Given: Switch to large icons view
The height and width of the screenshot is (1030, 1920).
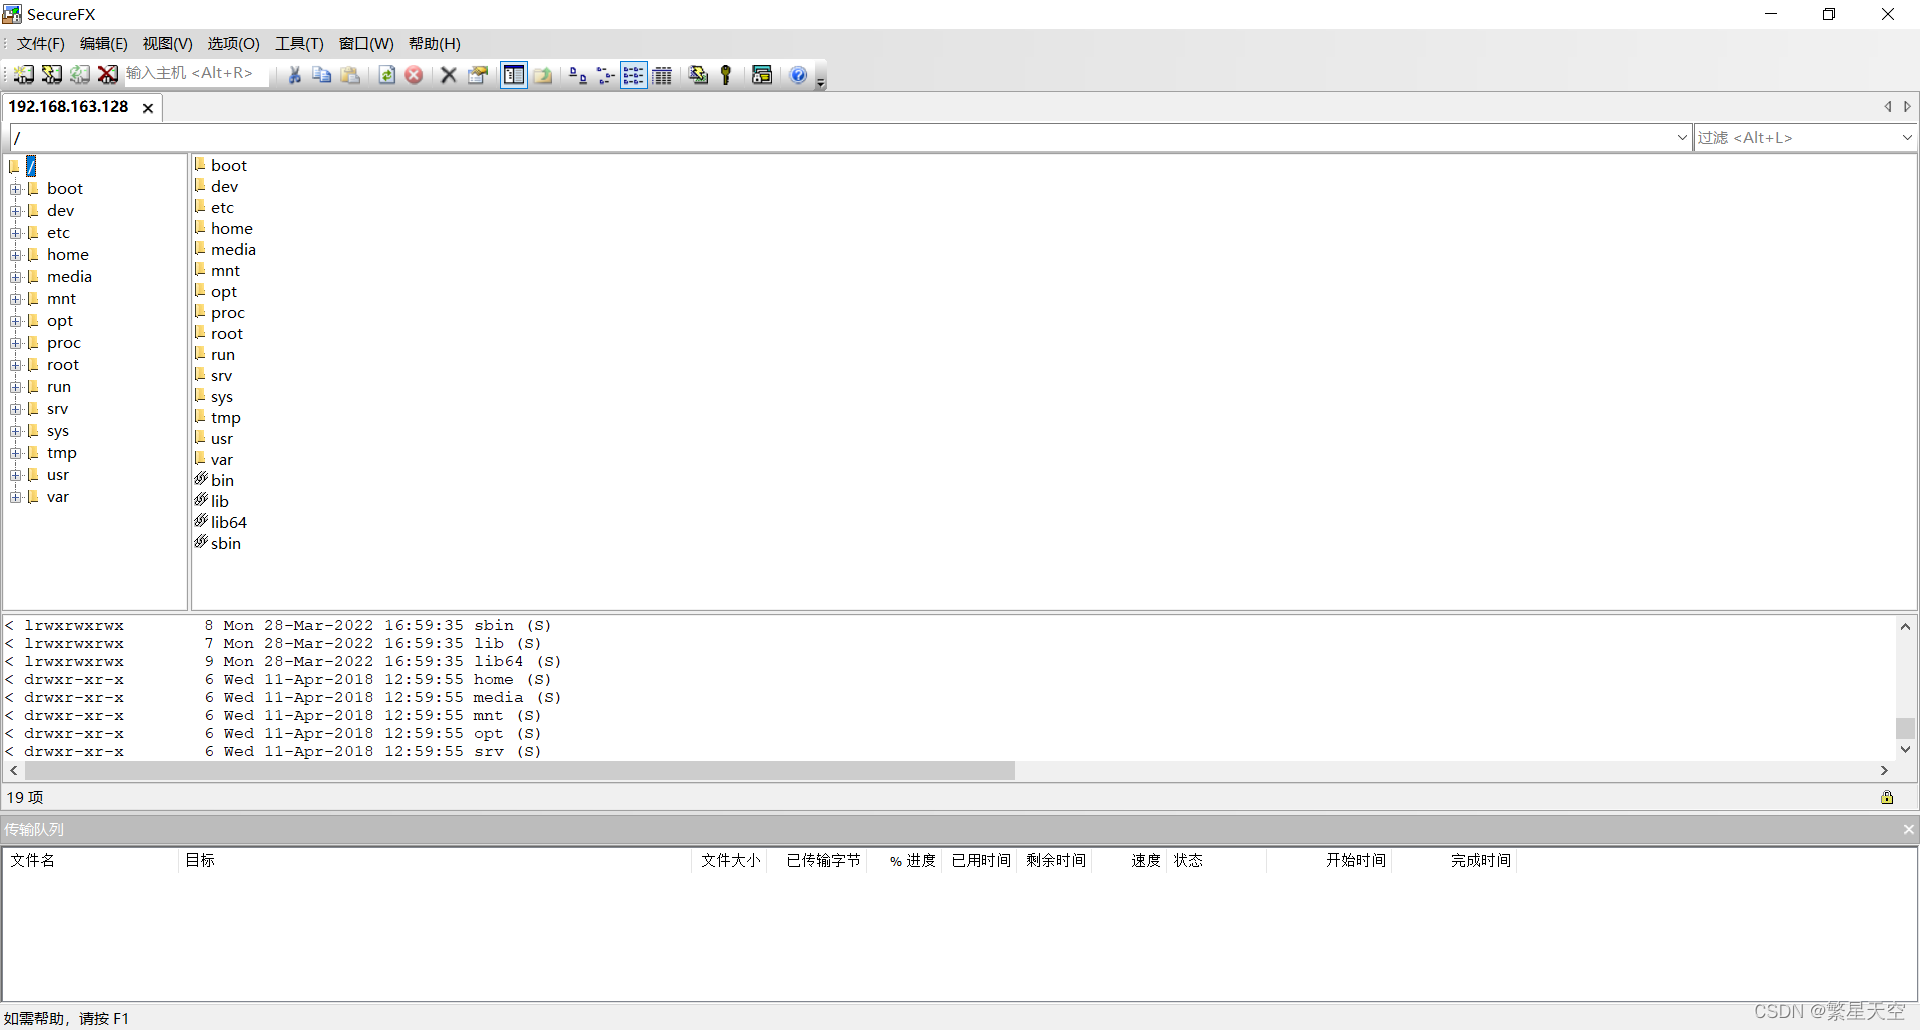Looking at the screenshot, I should pos(577,75).
